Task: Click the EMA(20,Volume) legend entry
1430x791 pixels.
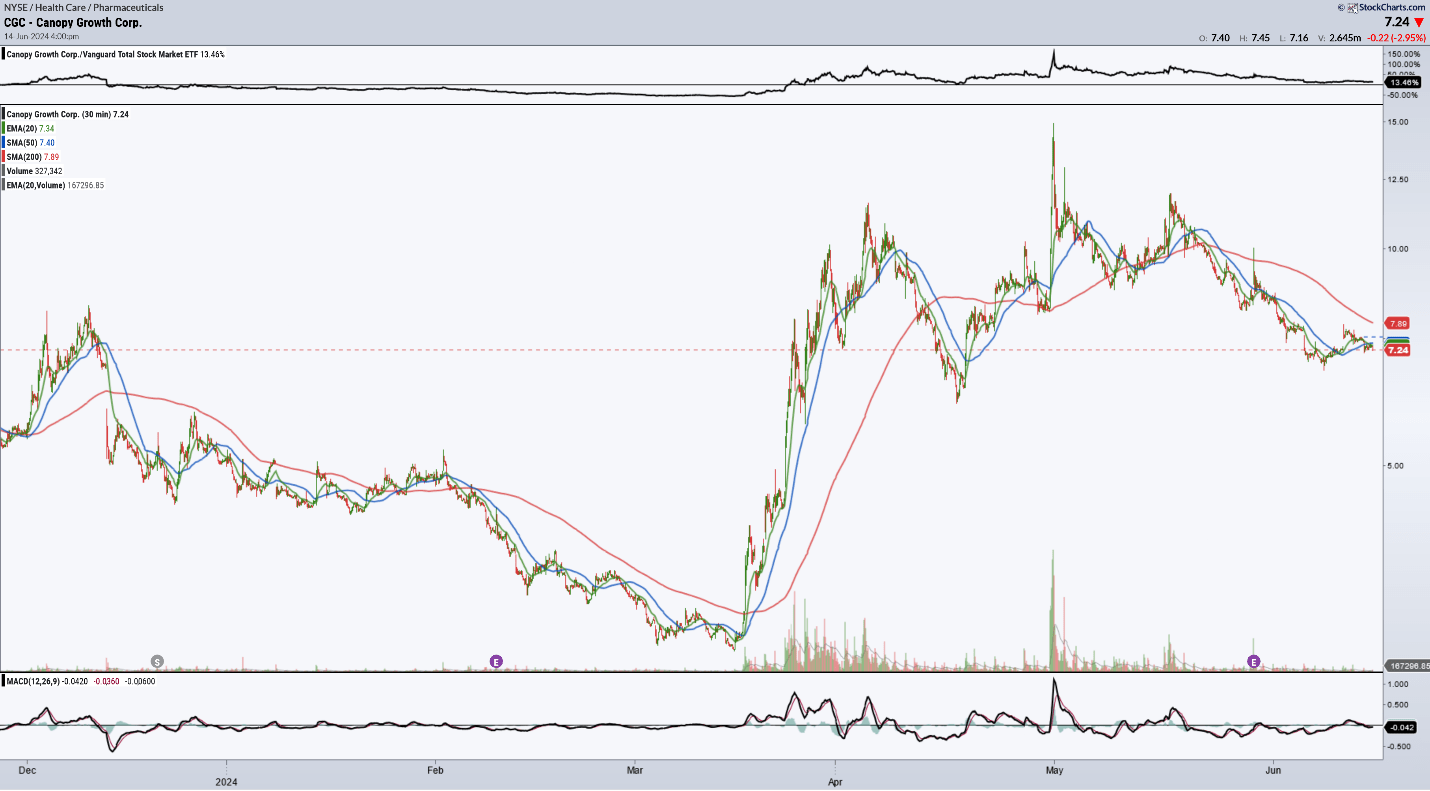Action: 56,185
